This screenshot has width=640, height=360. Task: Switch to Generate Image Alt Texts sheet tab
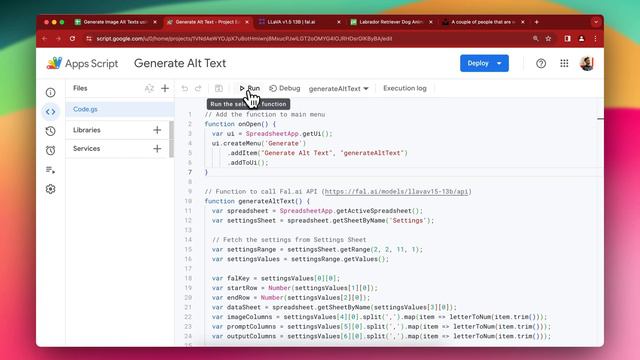[114, 22]
